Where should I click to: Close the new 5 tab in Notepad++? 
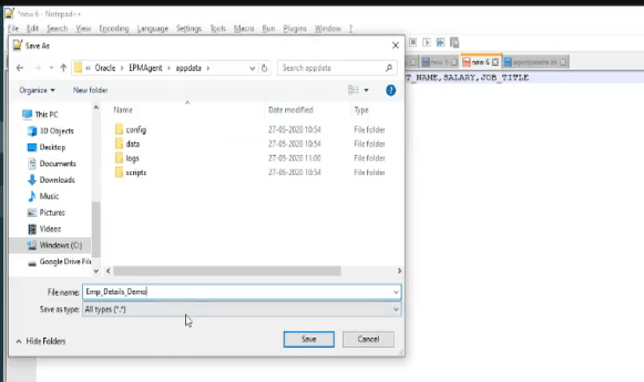pyautogui.click(x=454, y=62)
